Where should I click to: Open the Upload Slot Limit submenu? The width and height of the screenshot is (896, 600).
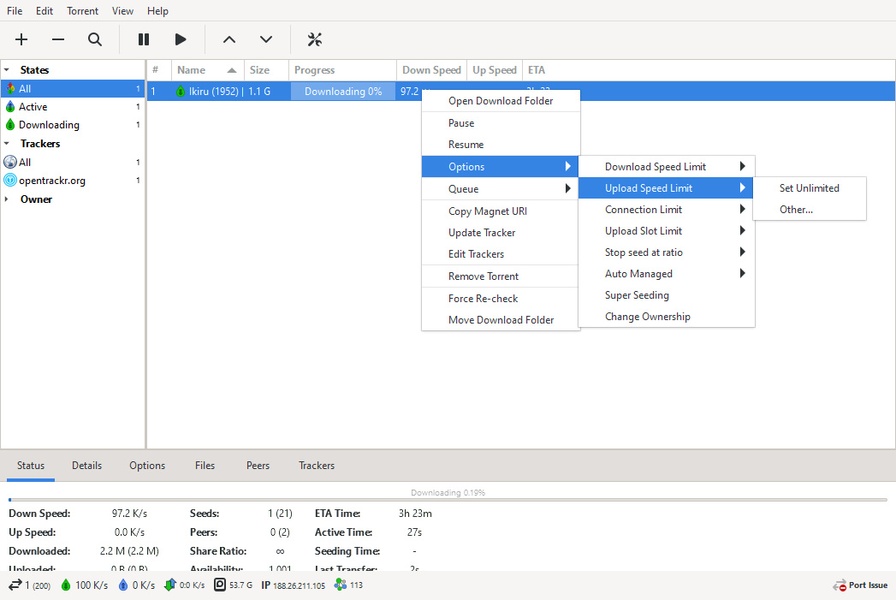666,231
